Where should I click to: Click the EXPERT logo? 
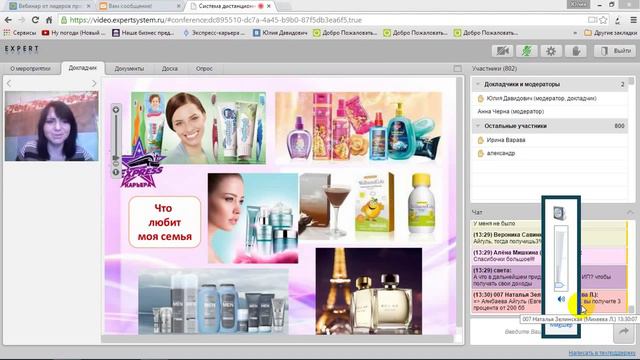coord(22,49)
